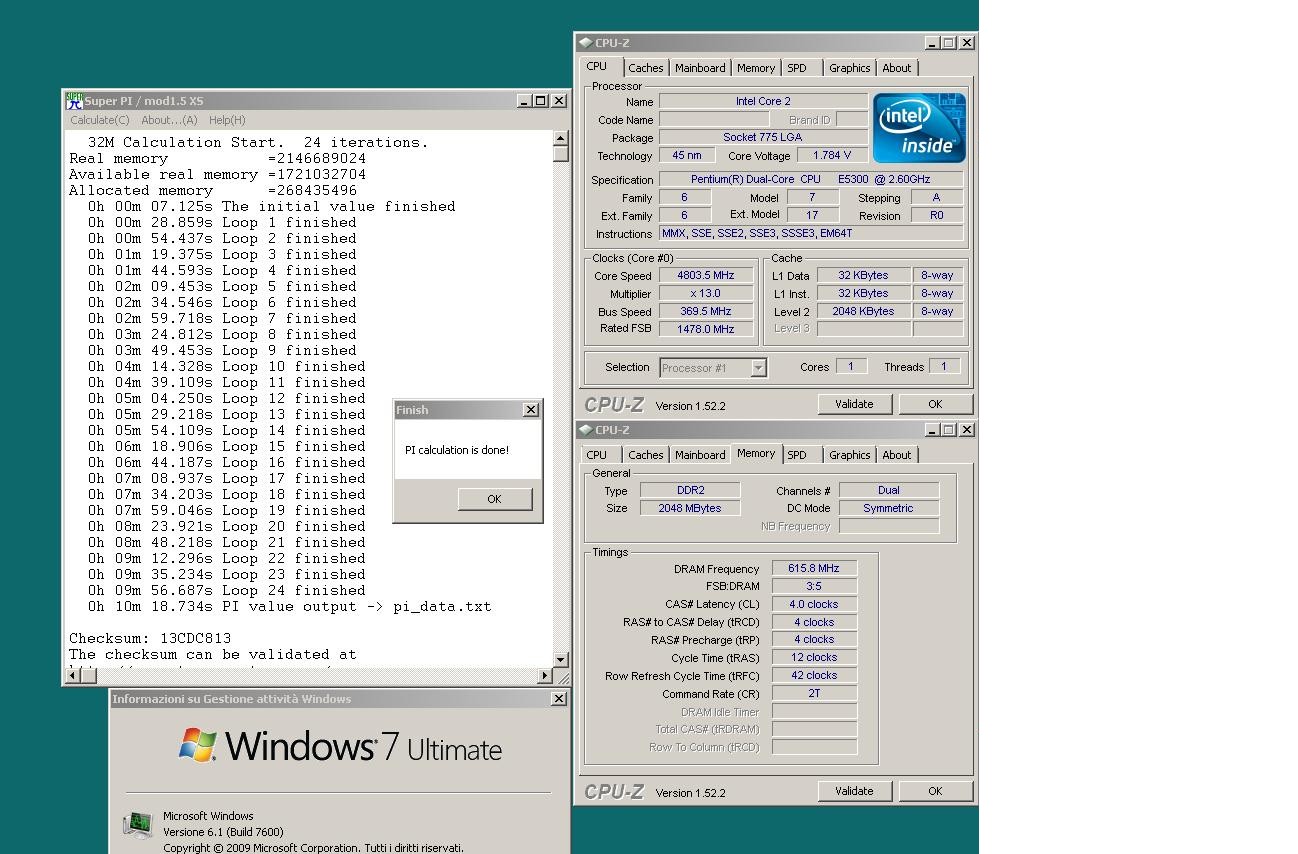Click the Technology value 45 nm
Screen dimensions: 1298x854
[x=686, y=156]
